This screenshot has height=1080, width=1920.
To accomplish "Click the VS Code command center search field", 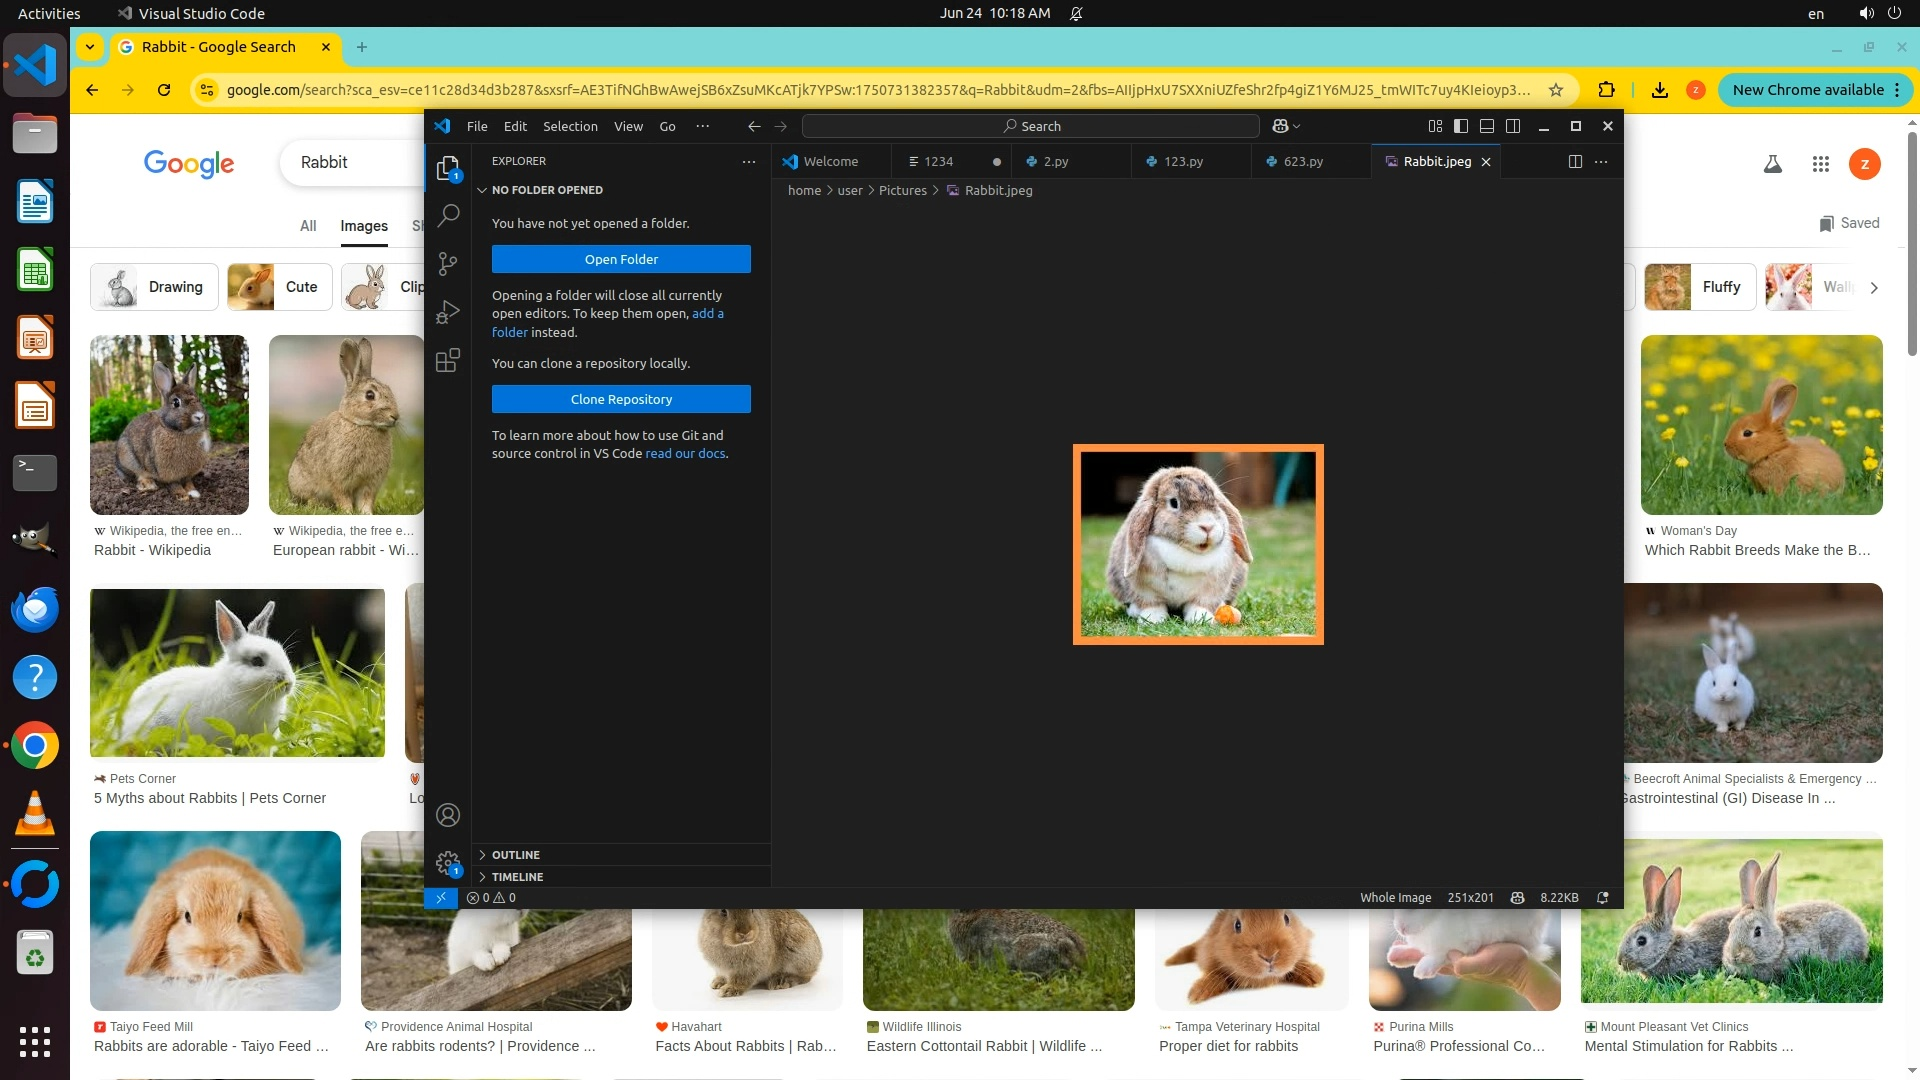I will click(x=1031, y=126).
